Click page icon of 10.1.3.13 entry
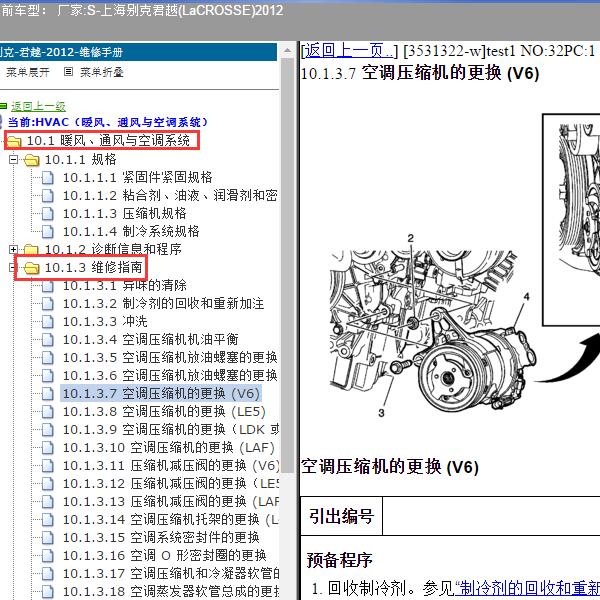The width and height of the screenshot is (600, 600). pos(47,502)
